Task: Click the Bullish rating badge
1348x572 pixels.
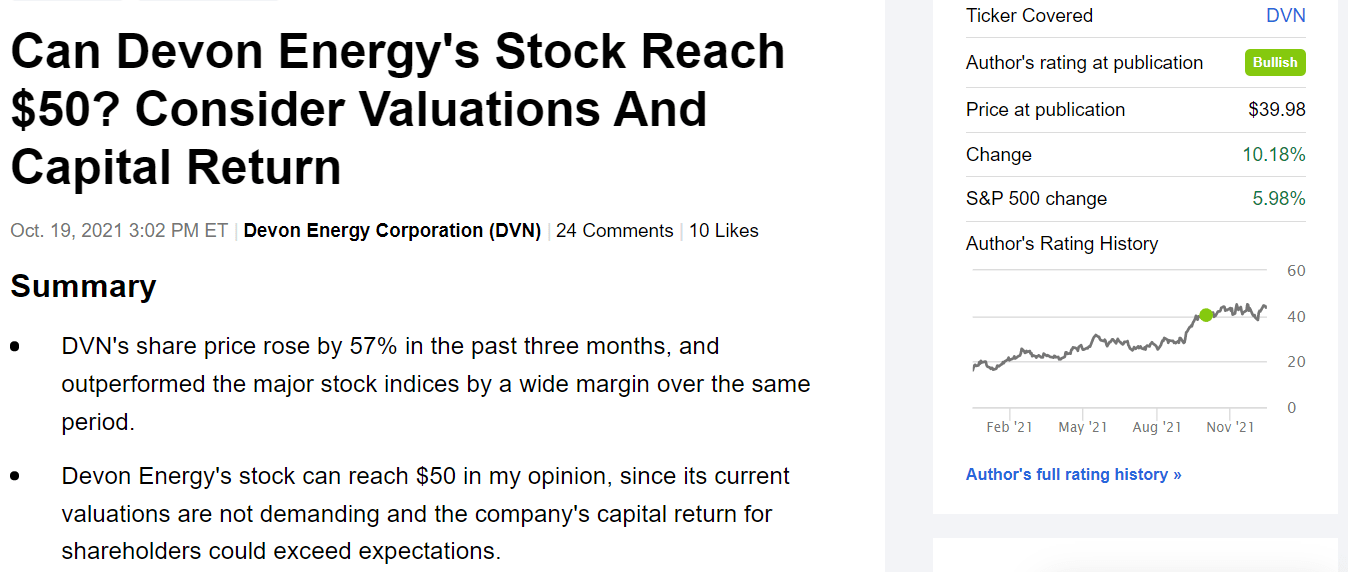Action: click(1275, 62)
